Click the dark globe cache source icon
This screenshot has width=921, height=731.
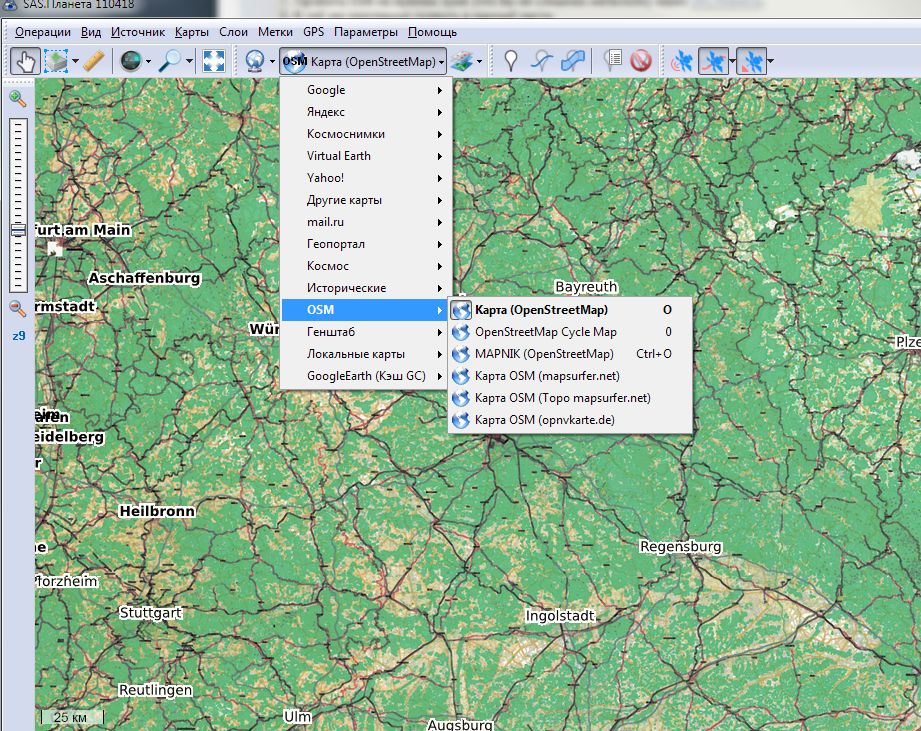[130, 61]
